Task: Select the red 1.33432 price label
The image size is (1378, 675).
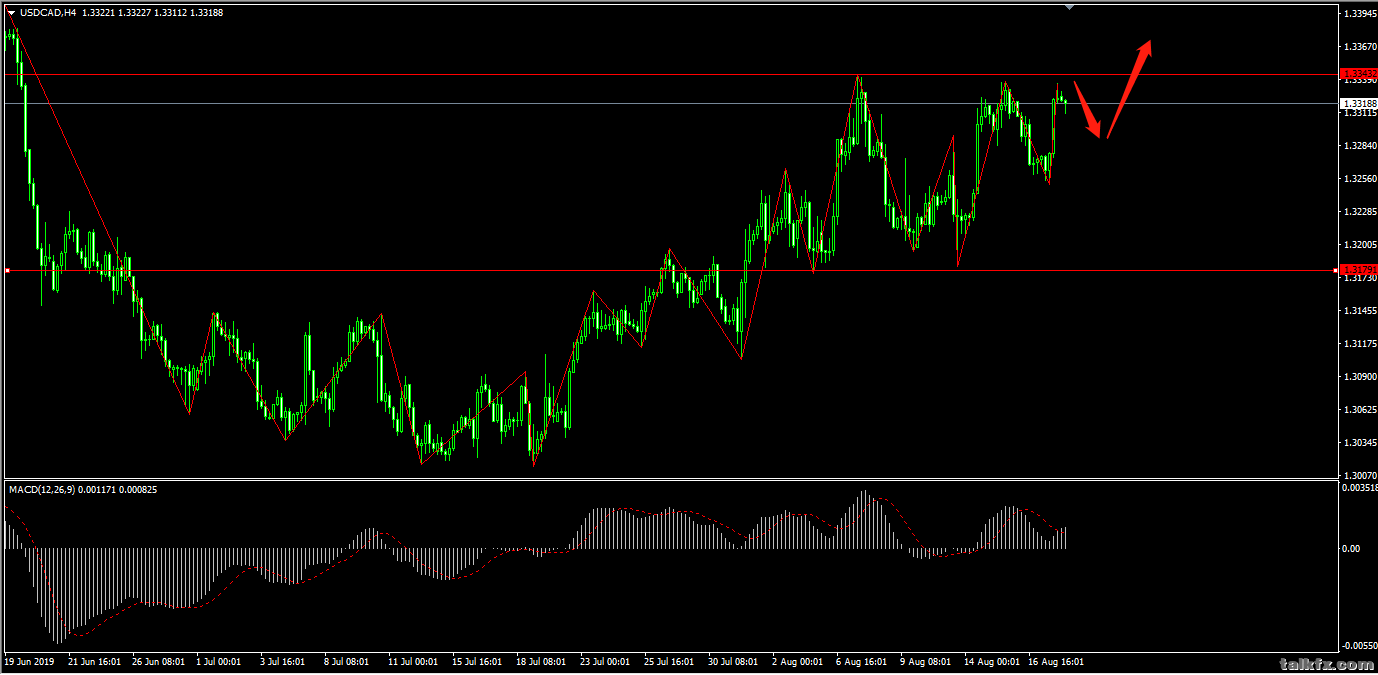Action: tap(1357, 74)
